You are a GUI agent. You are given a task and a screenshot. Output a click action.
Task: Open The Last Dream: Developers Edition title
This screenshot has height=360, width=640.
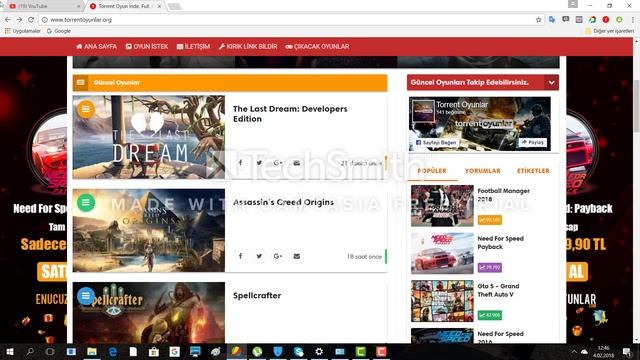click(x=290, y=114)
